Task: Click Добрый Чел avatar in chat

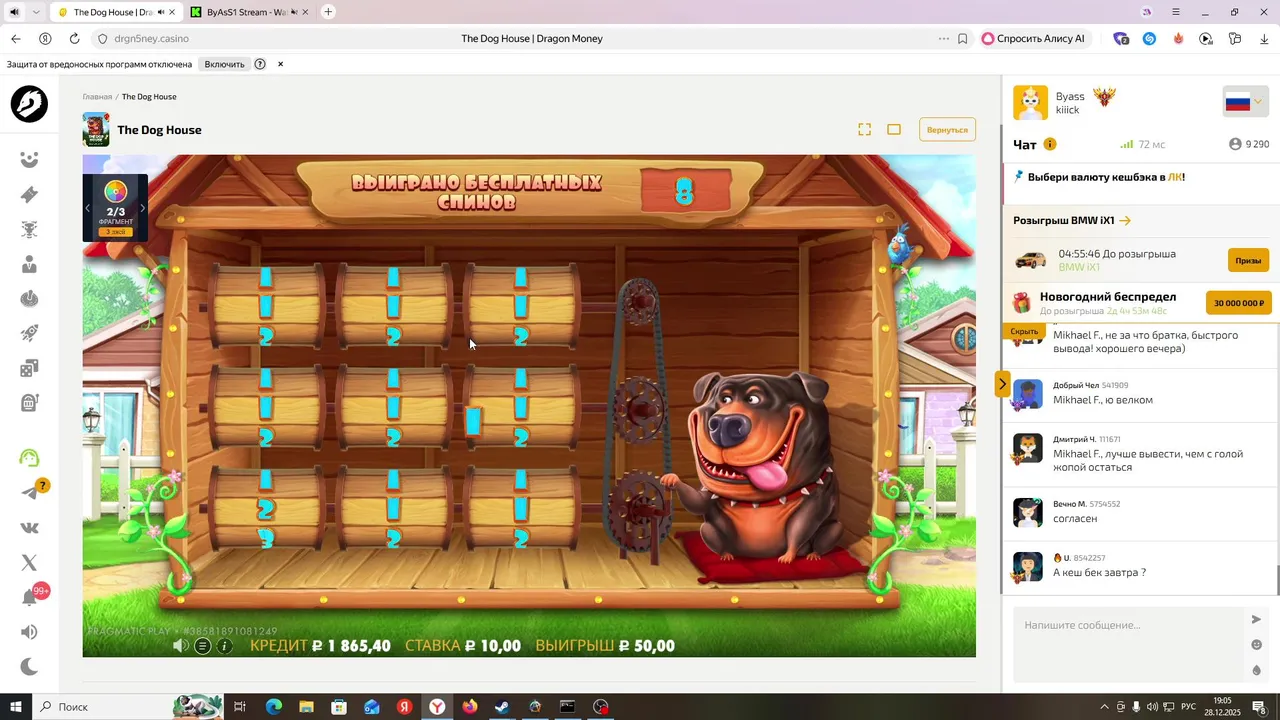Action: [x=1028, y=394]
